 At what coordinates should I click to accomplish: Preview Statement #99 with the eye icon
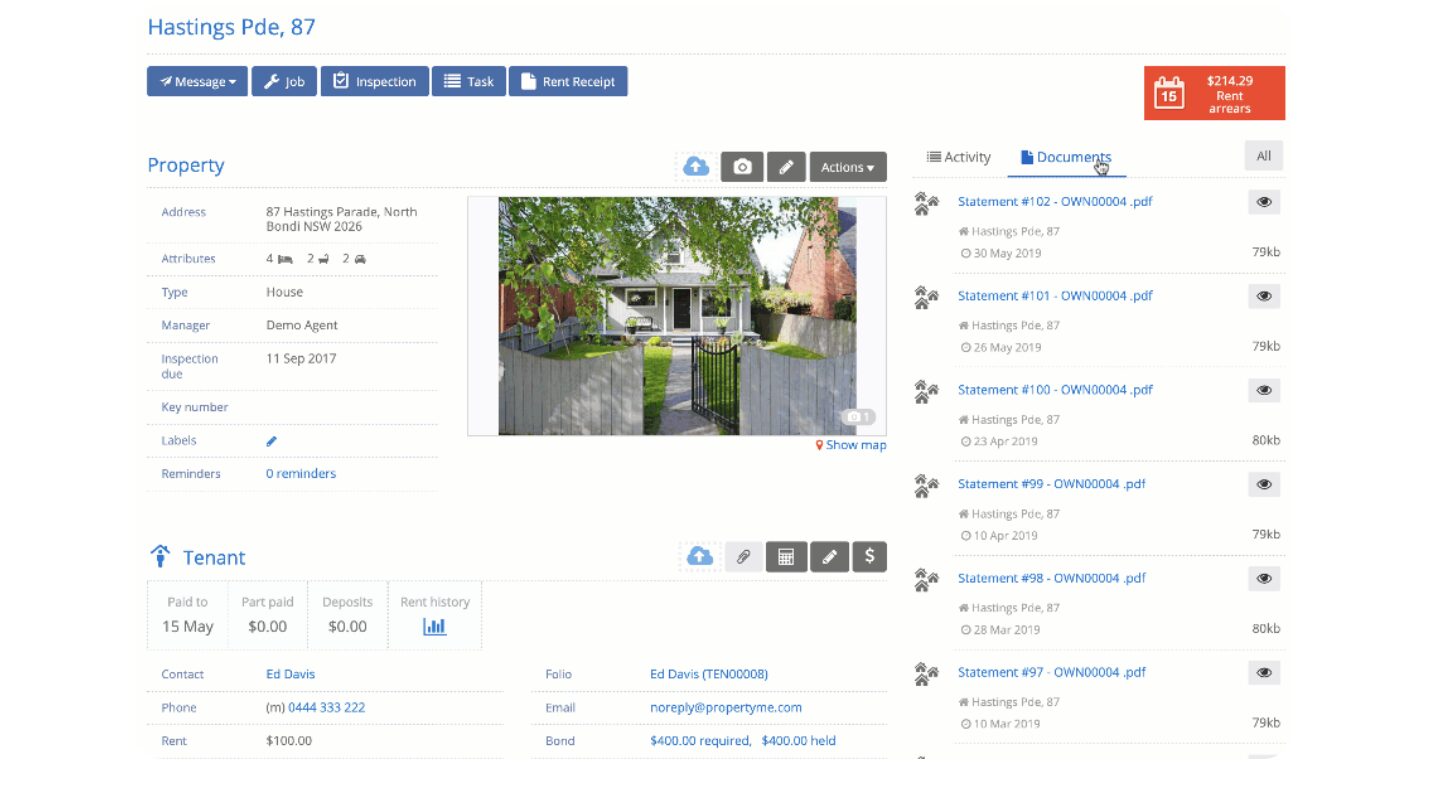coord(1264,484)
